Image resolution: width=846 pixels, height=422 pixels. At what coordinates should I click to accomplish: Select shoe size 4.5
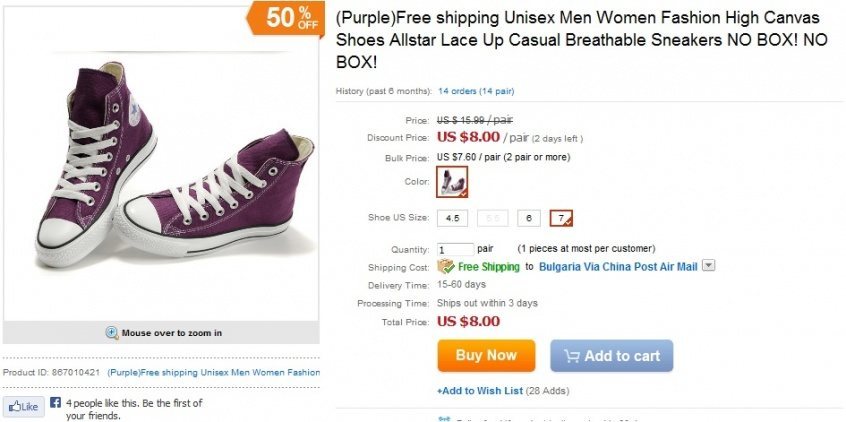[x=452, y=219]
